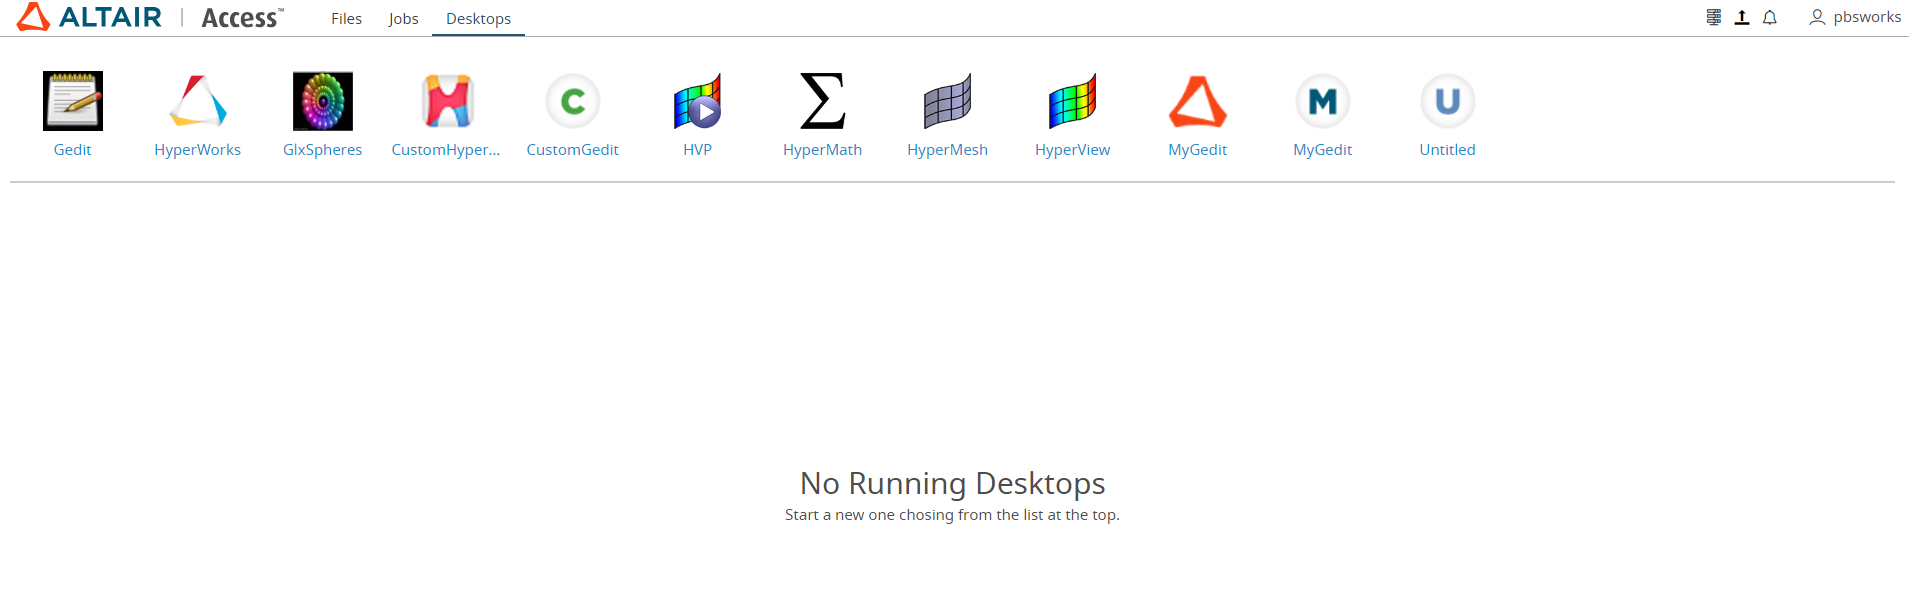Screen dimensions: 1909x593
Task: Start a HyperWorks desktop session
Action: coord(198,101)
